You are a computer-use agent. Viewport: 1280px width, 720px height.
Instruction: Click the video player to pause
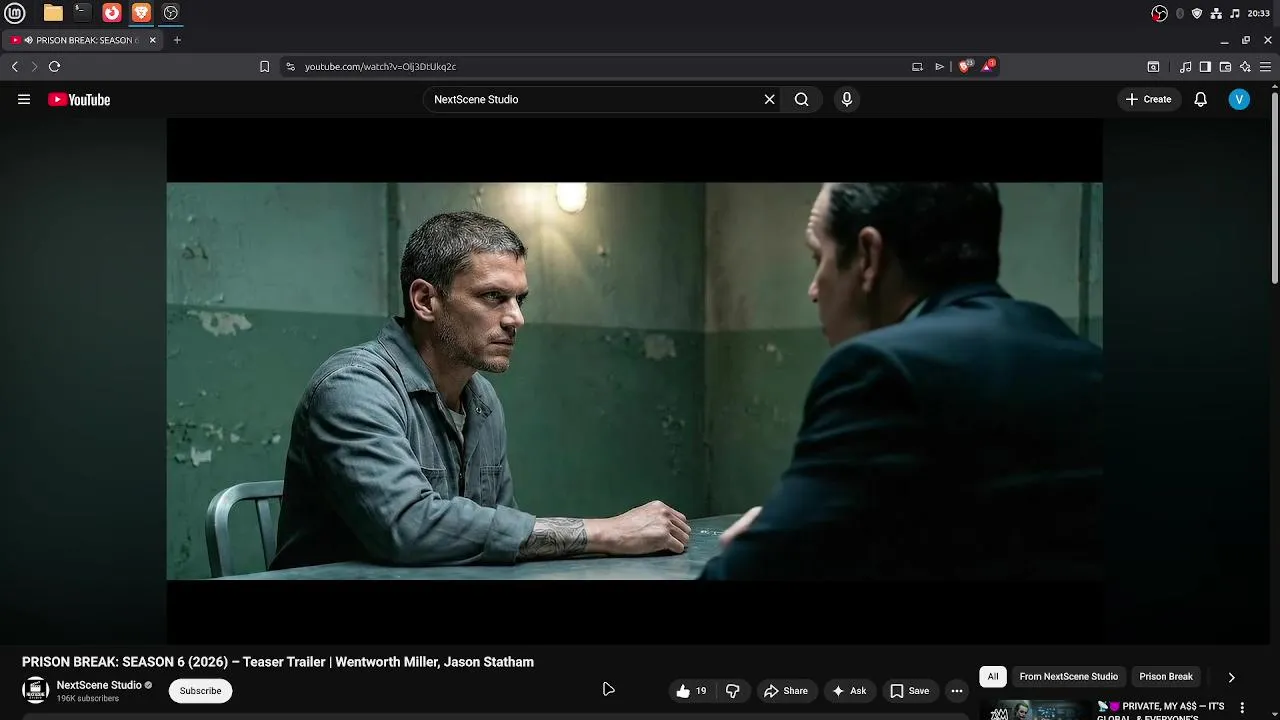tap(634, 380)
